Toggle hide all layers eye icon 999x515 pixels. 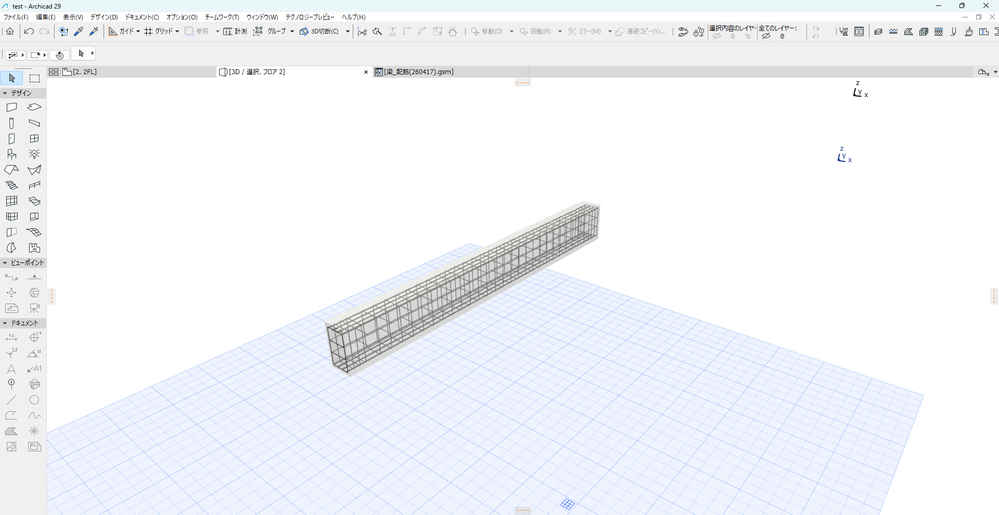click(x=766, y=36)
